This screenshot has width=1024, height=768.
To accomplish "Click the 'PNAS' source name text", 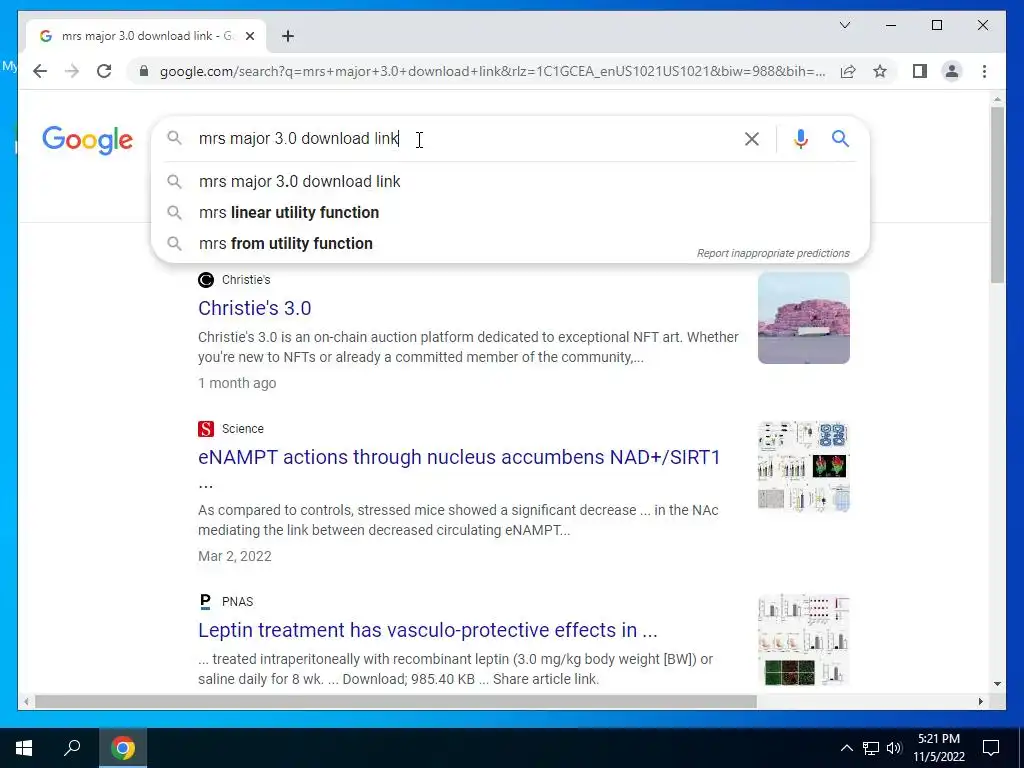I will tap(237, 601).
